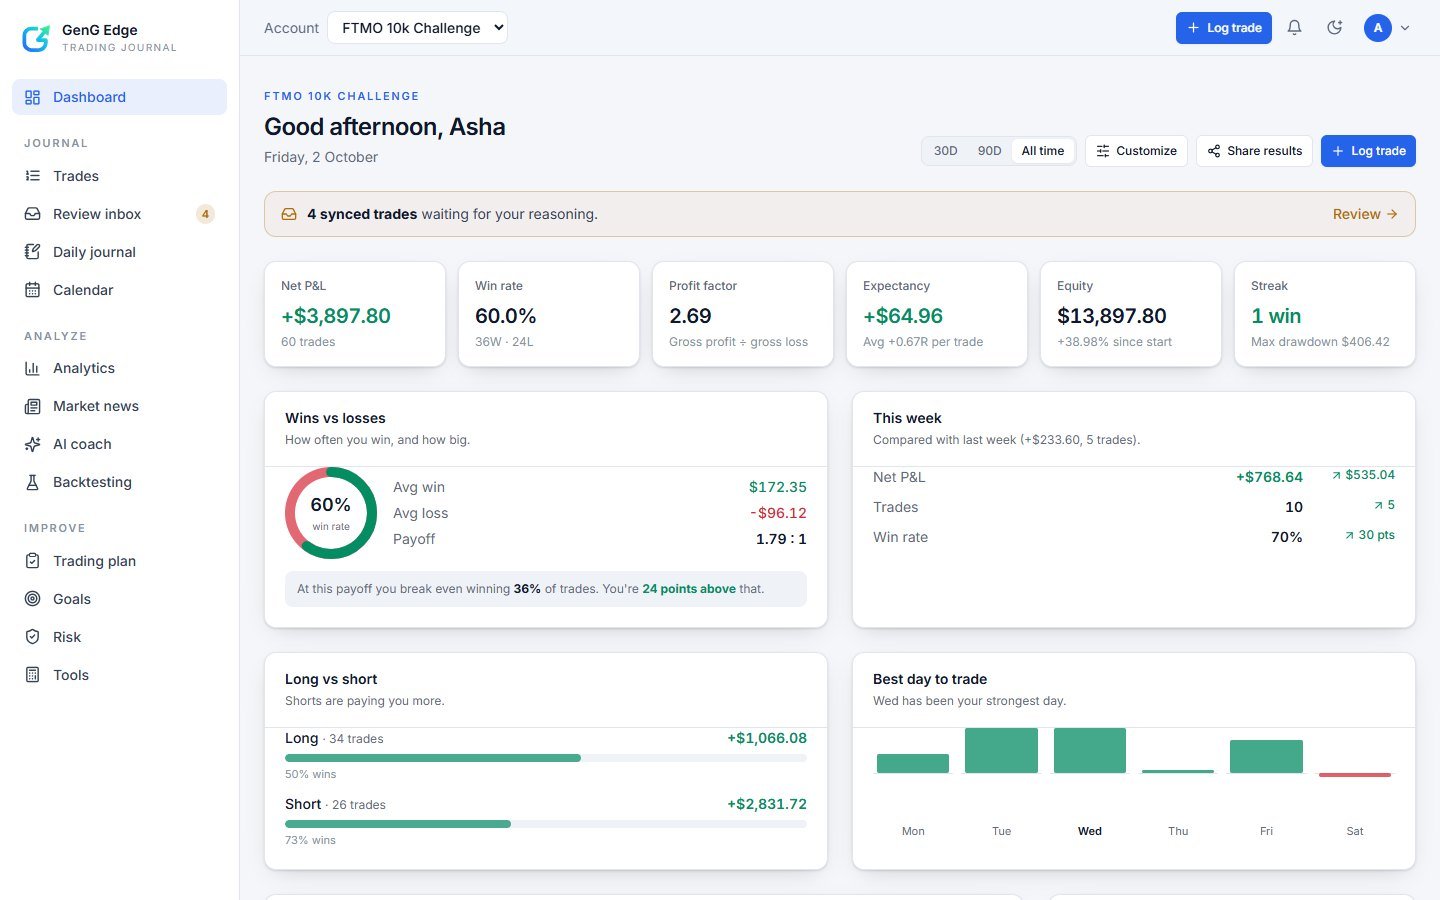Click the Trading plan clipboard icon
The image size is (1440, 900).
(32, 561)
